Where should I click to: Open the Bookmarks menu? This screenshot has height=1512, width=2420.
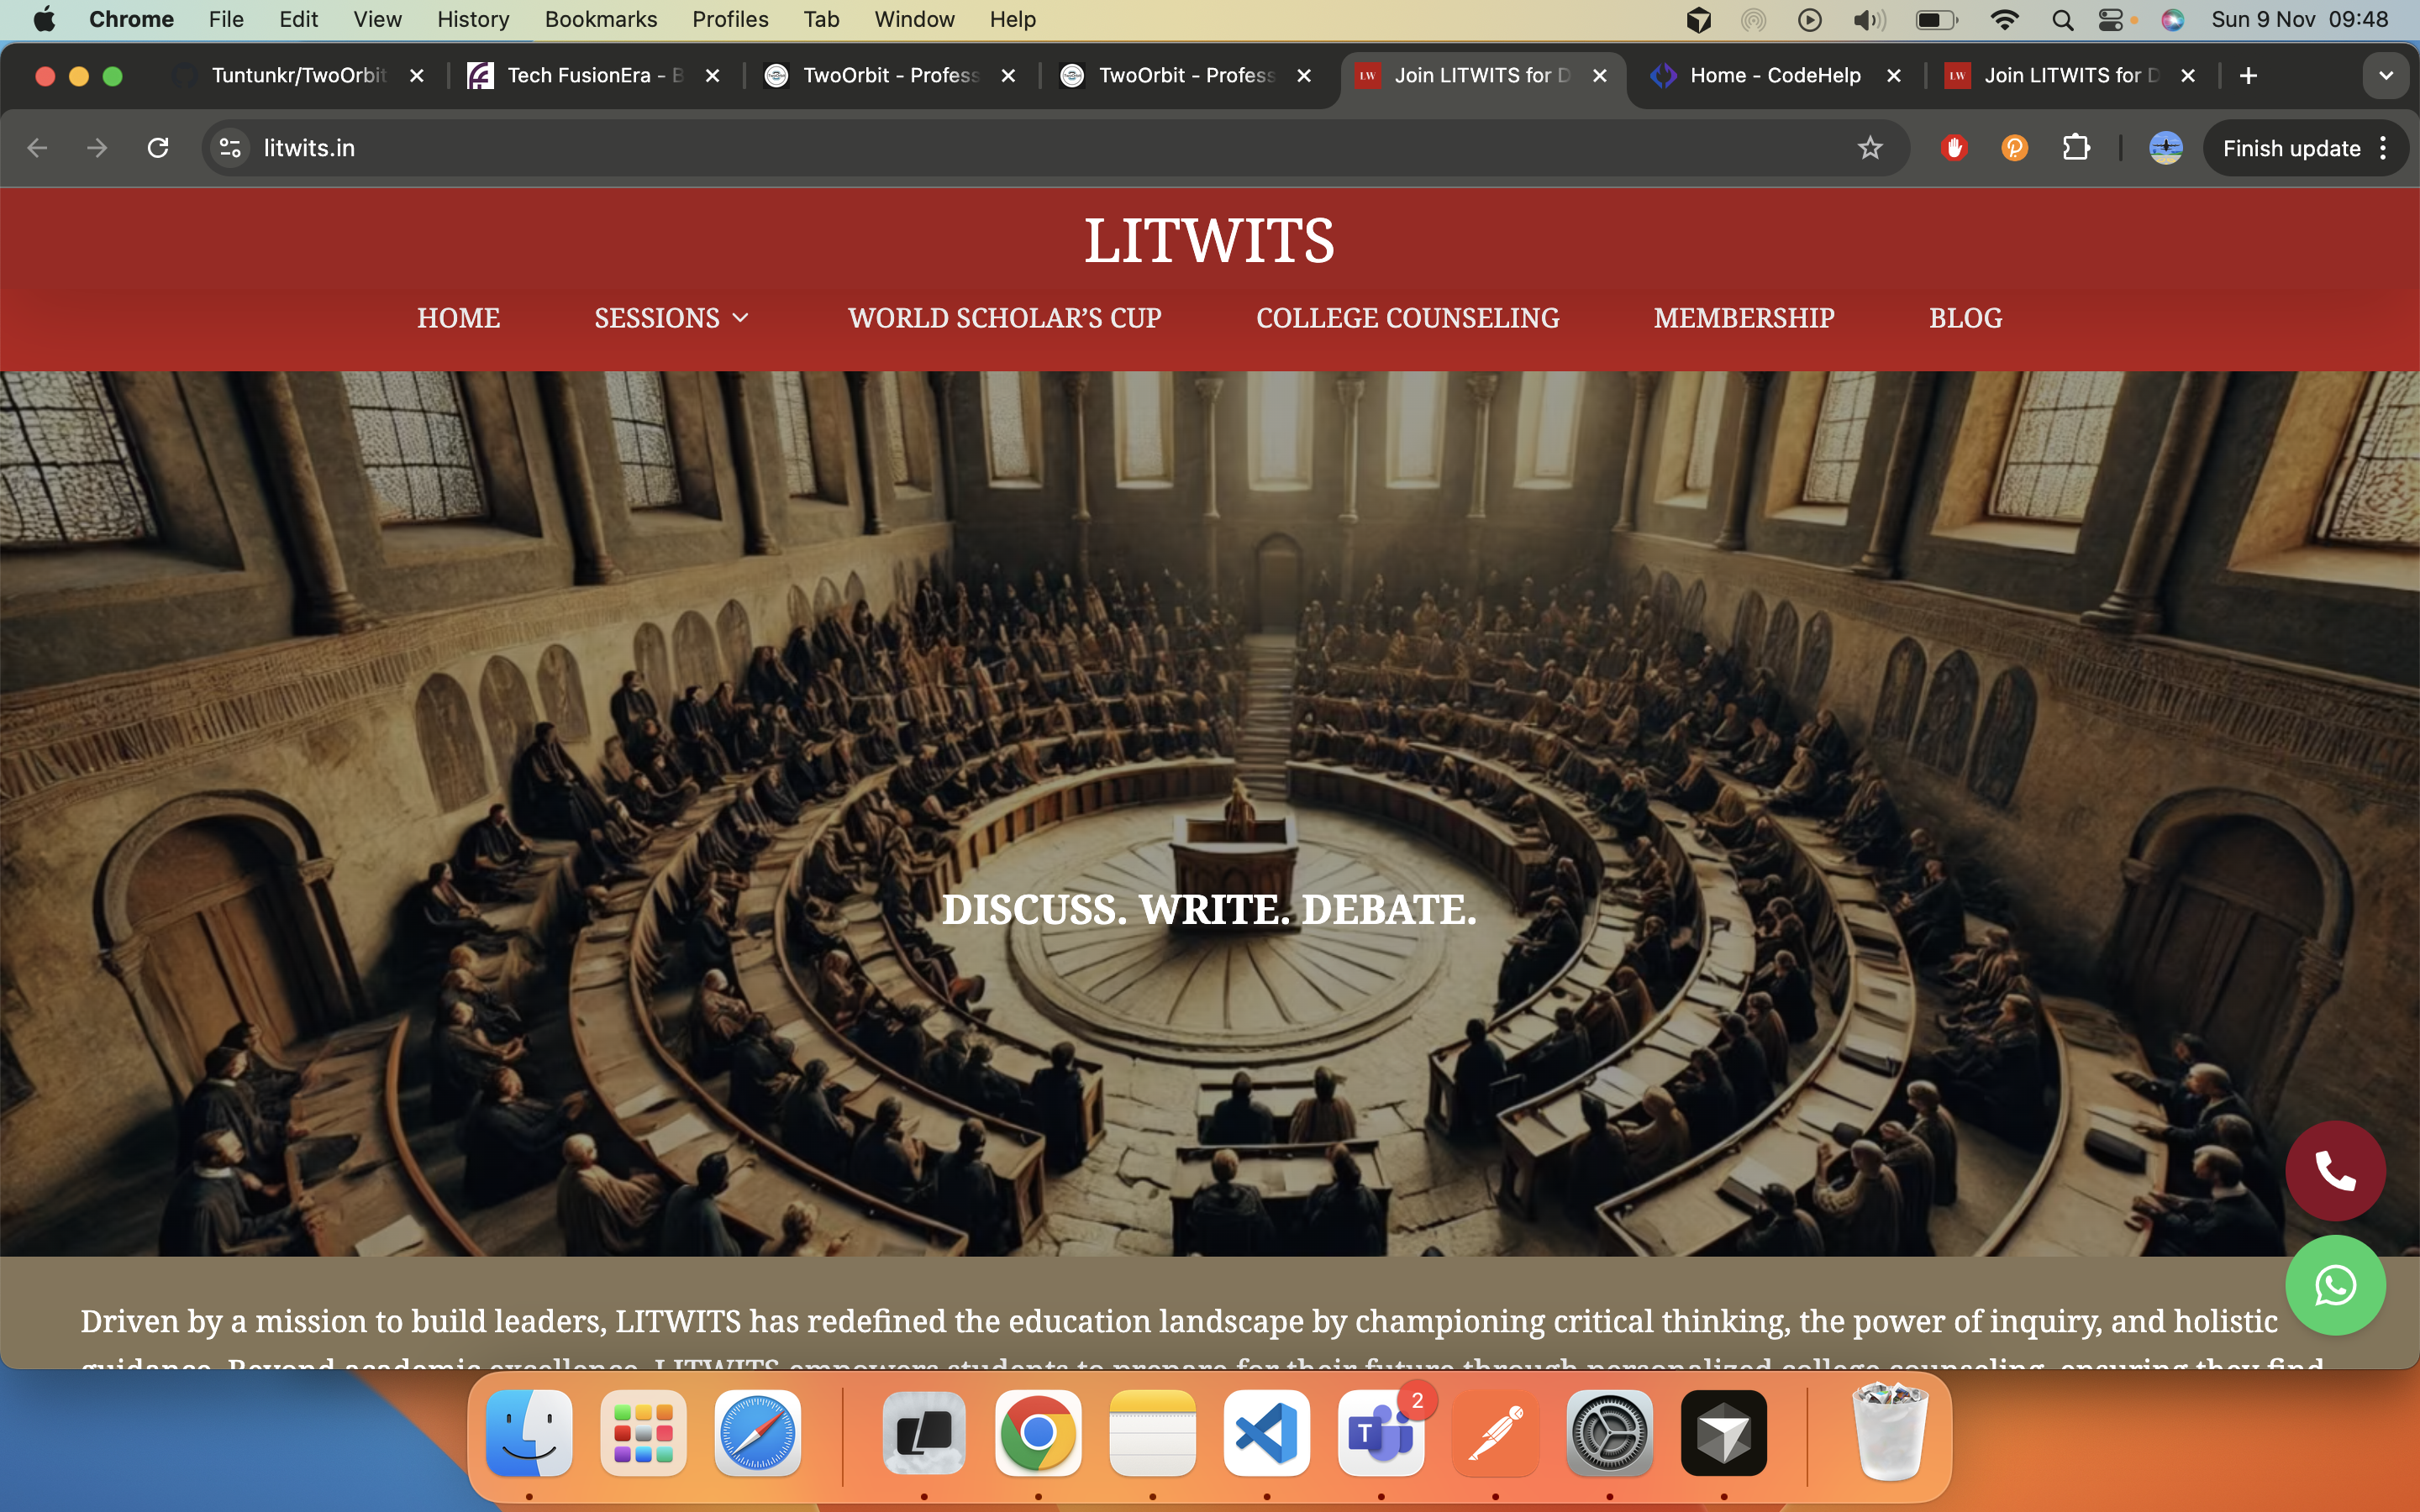pyautogui.click(x=601, y=19)
